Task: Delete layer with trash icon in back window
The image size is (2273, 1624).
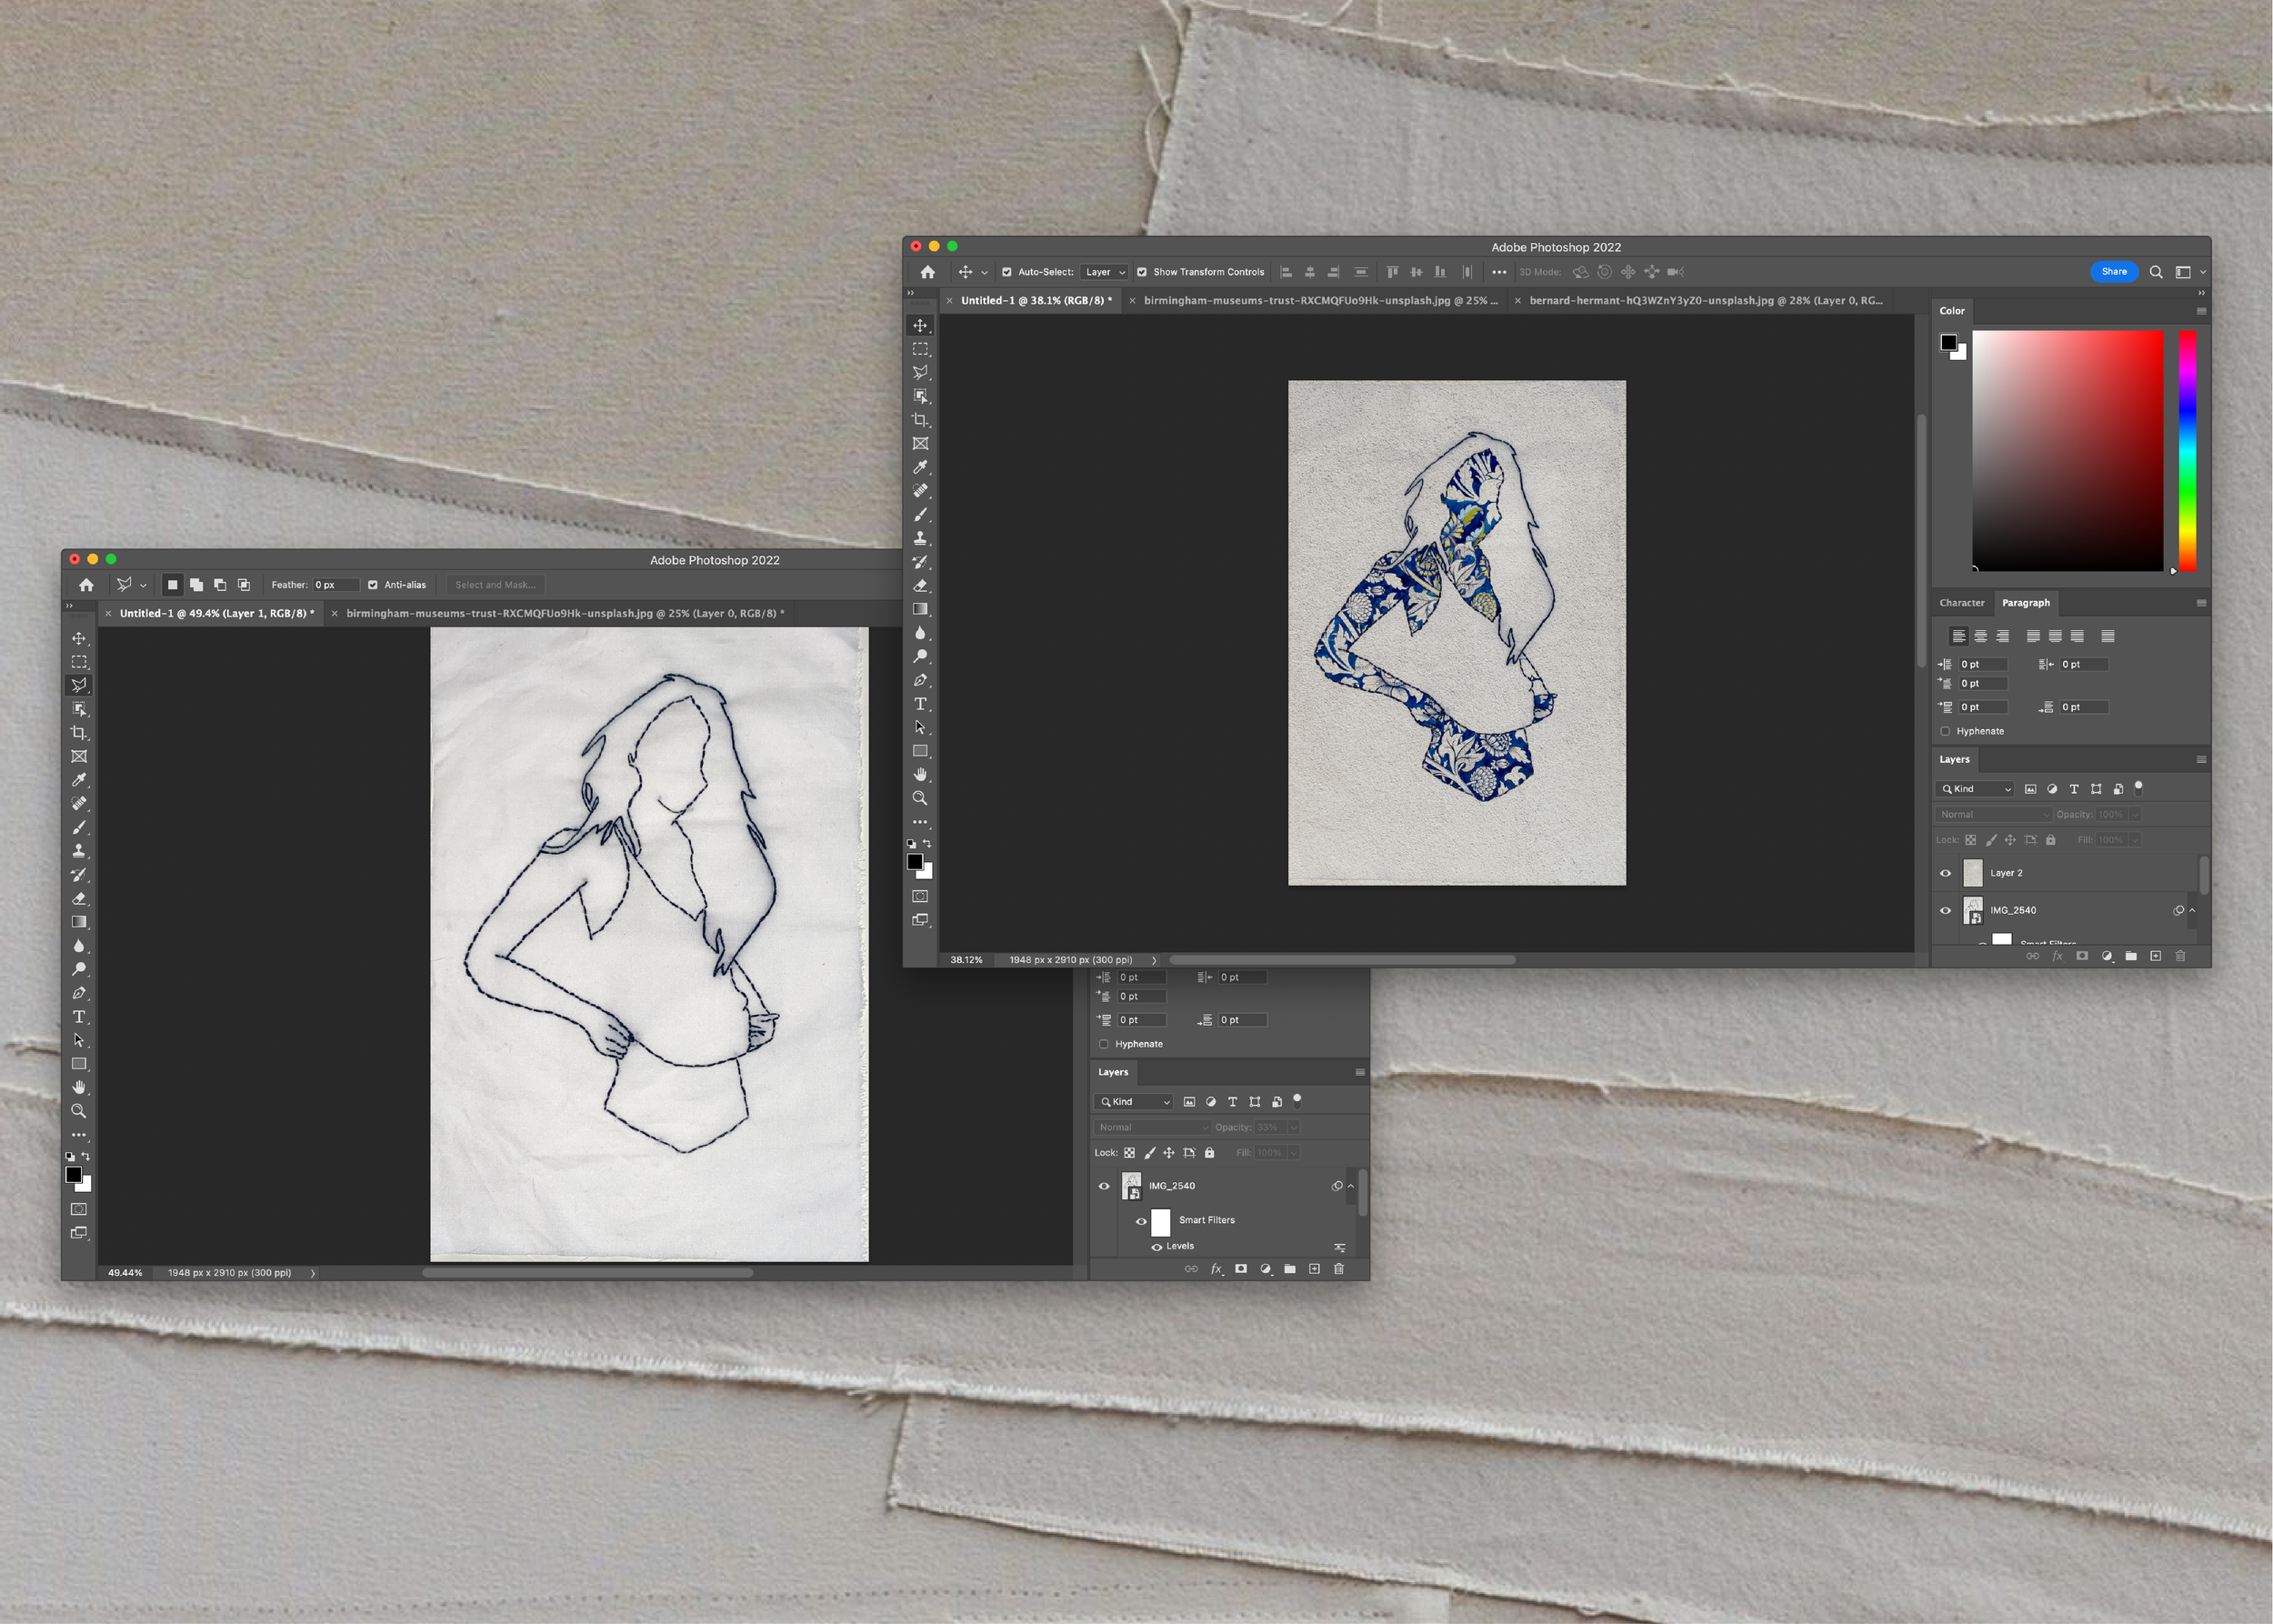Action: click(x=1338, y=1269)
